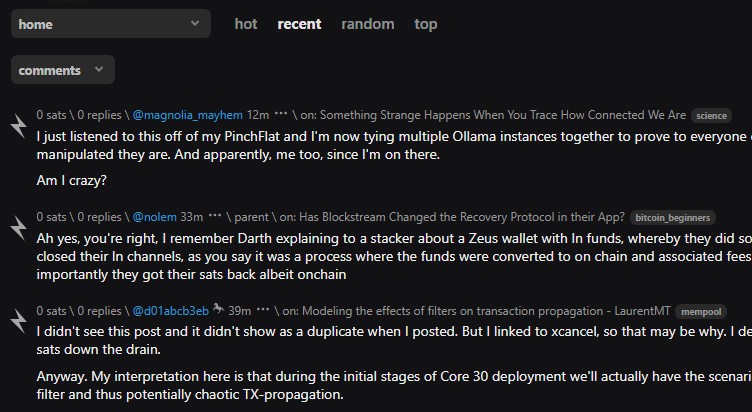Open the three-dot menu on magnolia_mayhem's comment
The height and width of the screenshot is (412, 752).
click(x=281, y=115)
